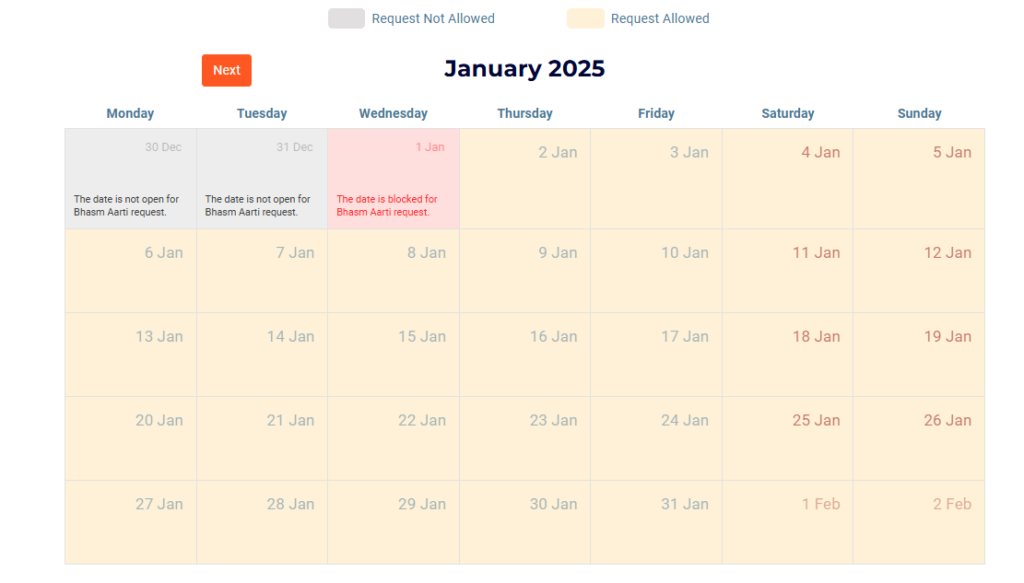Image resolution: width=1024 pixels, height=583 pixels.
Task: Click the Wednesday column header
Action: [x=393, y=114]
